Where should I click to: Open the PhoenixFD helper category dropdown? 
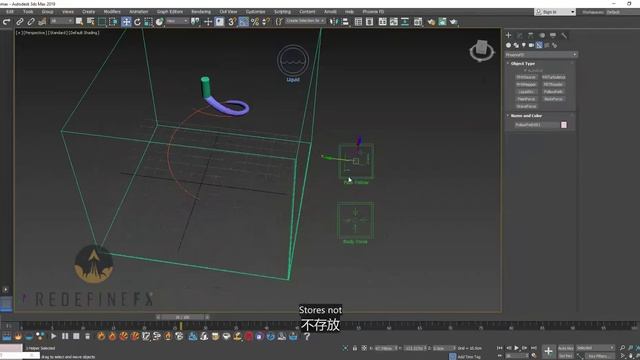click(541, 55)
